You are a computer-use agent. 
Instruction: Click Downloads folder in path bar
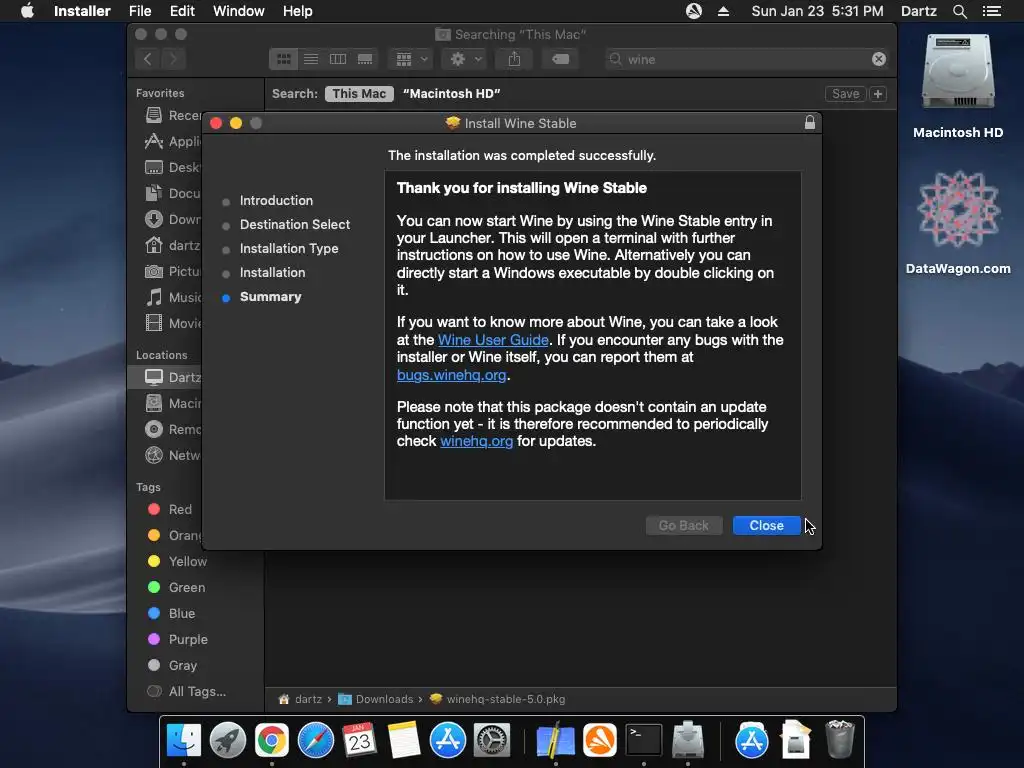pyautogui.click(x=376, y=699)
